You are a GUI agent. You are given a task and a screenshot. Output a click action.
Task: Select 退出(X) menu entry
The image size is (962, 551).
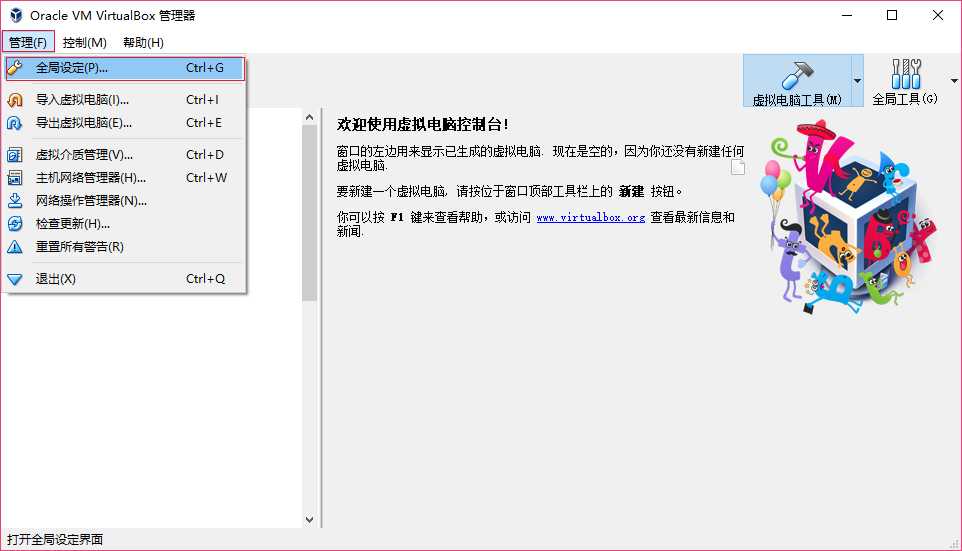pyautogui.click(x=125, y=279)
